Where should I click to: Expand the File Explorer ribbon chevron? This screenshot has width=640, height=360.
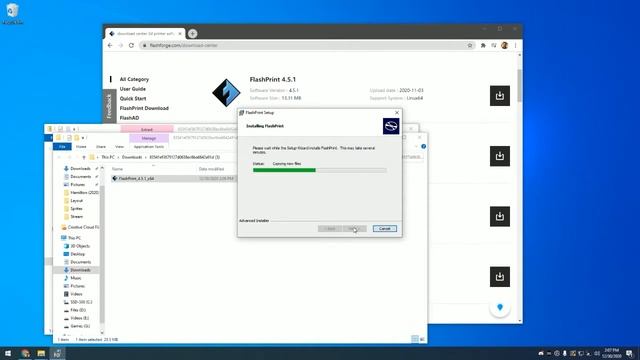pyautogui.click(x=416, y=146)
